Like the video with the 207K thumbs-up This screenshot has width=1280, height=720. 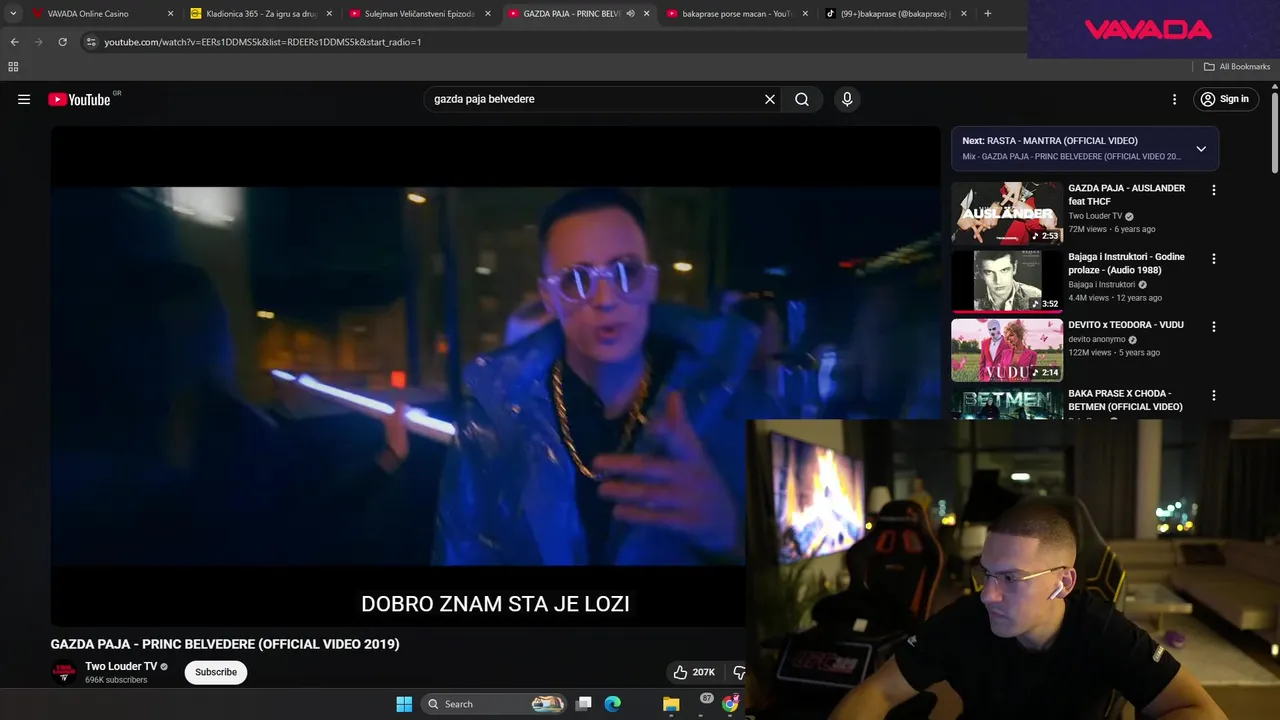[x=694, y=672]
